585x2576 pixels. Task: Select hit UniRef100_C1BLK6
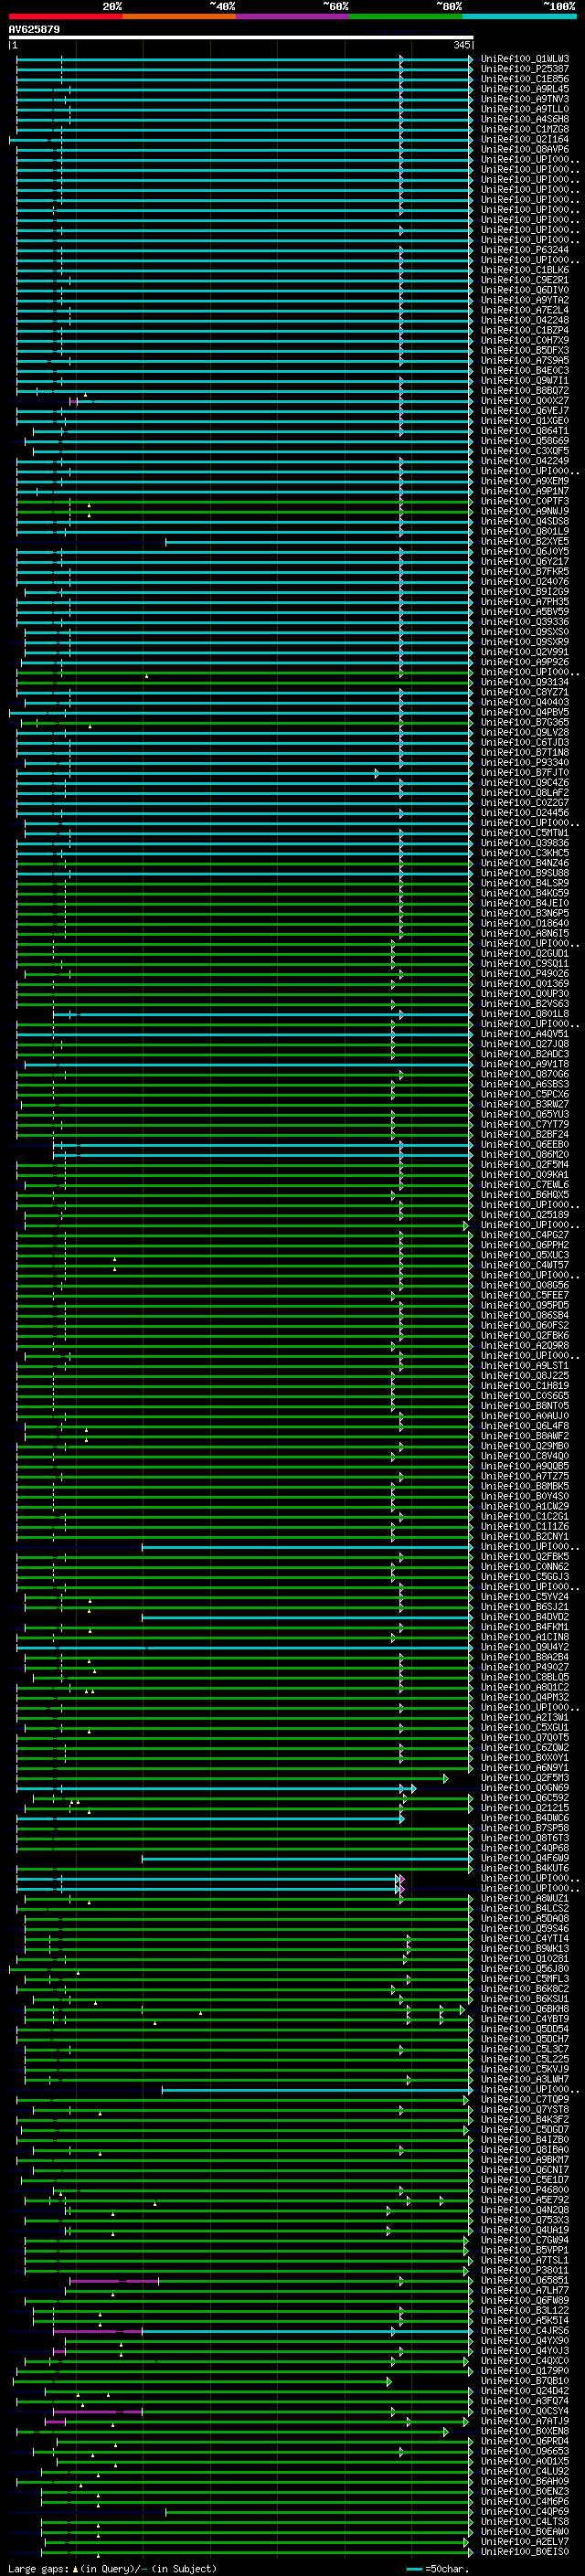point(525,270)
